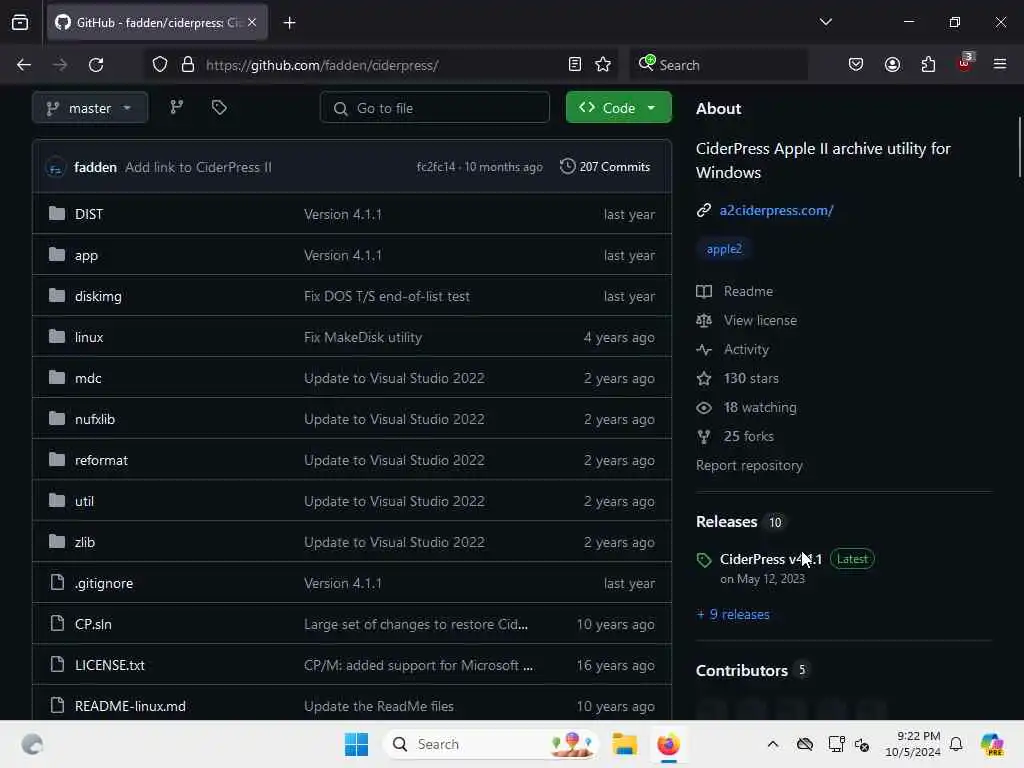1024x768 pixels.
Task: Open tracking protection shield info
Action: pyautogui.click(x=160, y=65)
